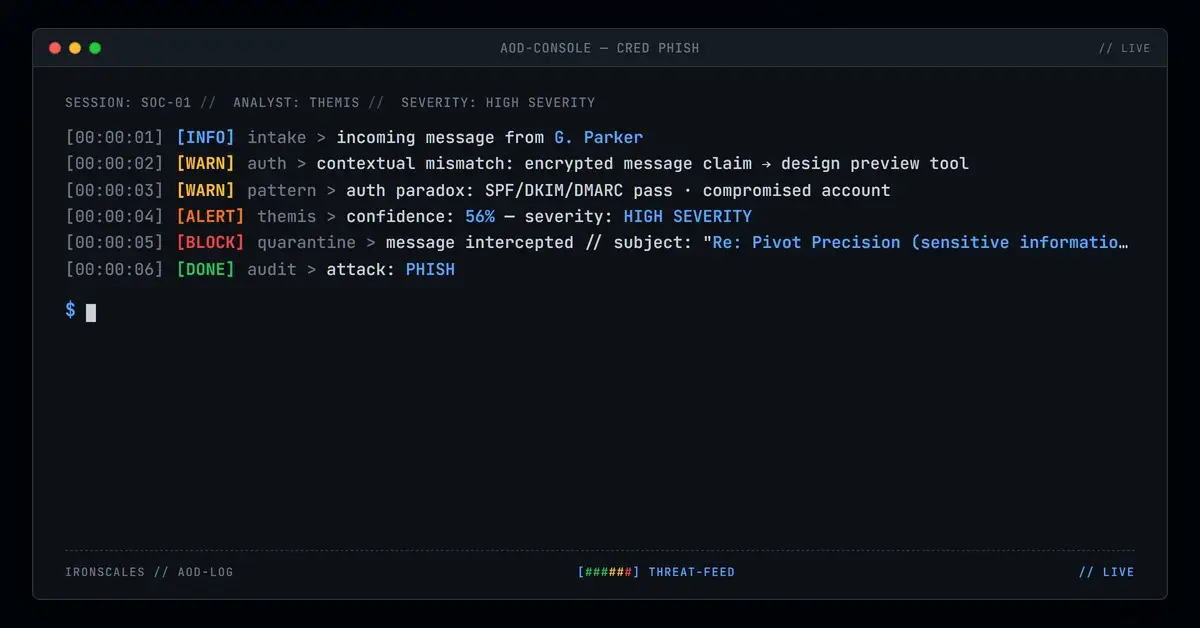Click the [WARN] tag on the auth line

[205, 164]
